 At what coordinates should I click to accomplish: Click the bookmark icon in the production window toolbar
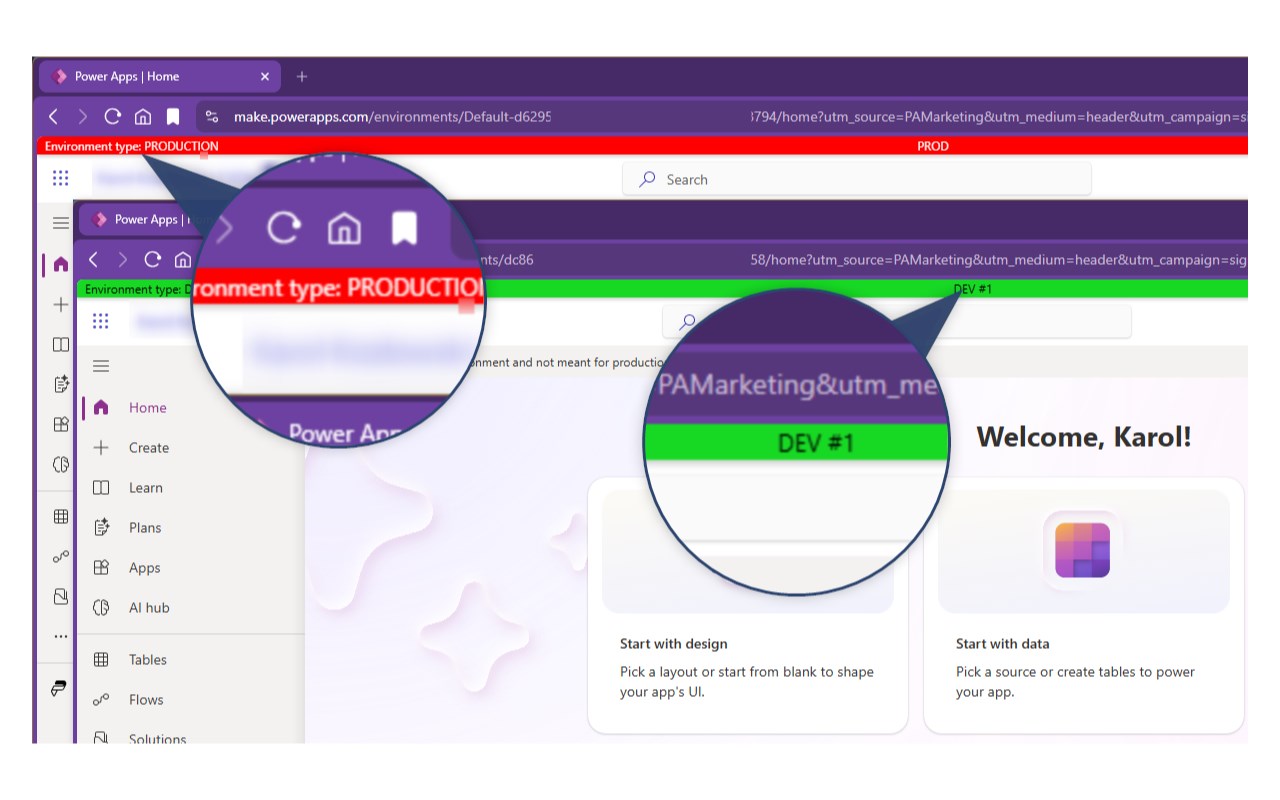[173, 117]
